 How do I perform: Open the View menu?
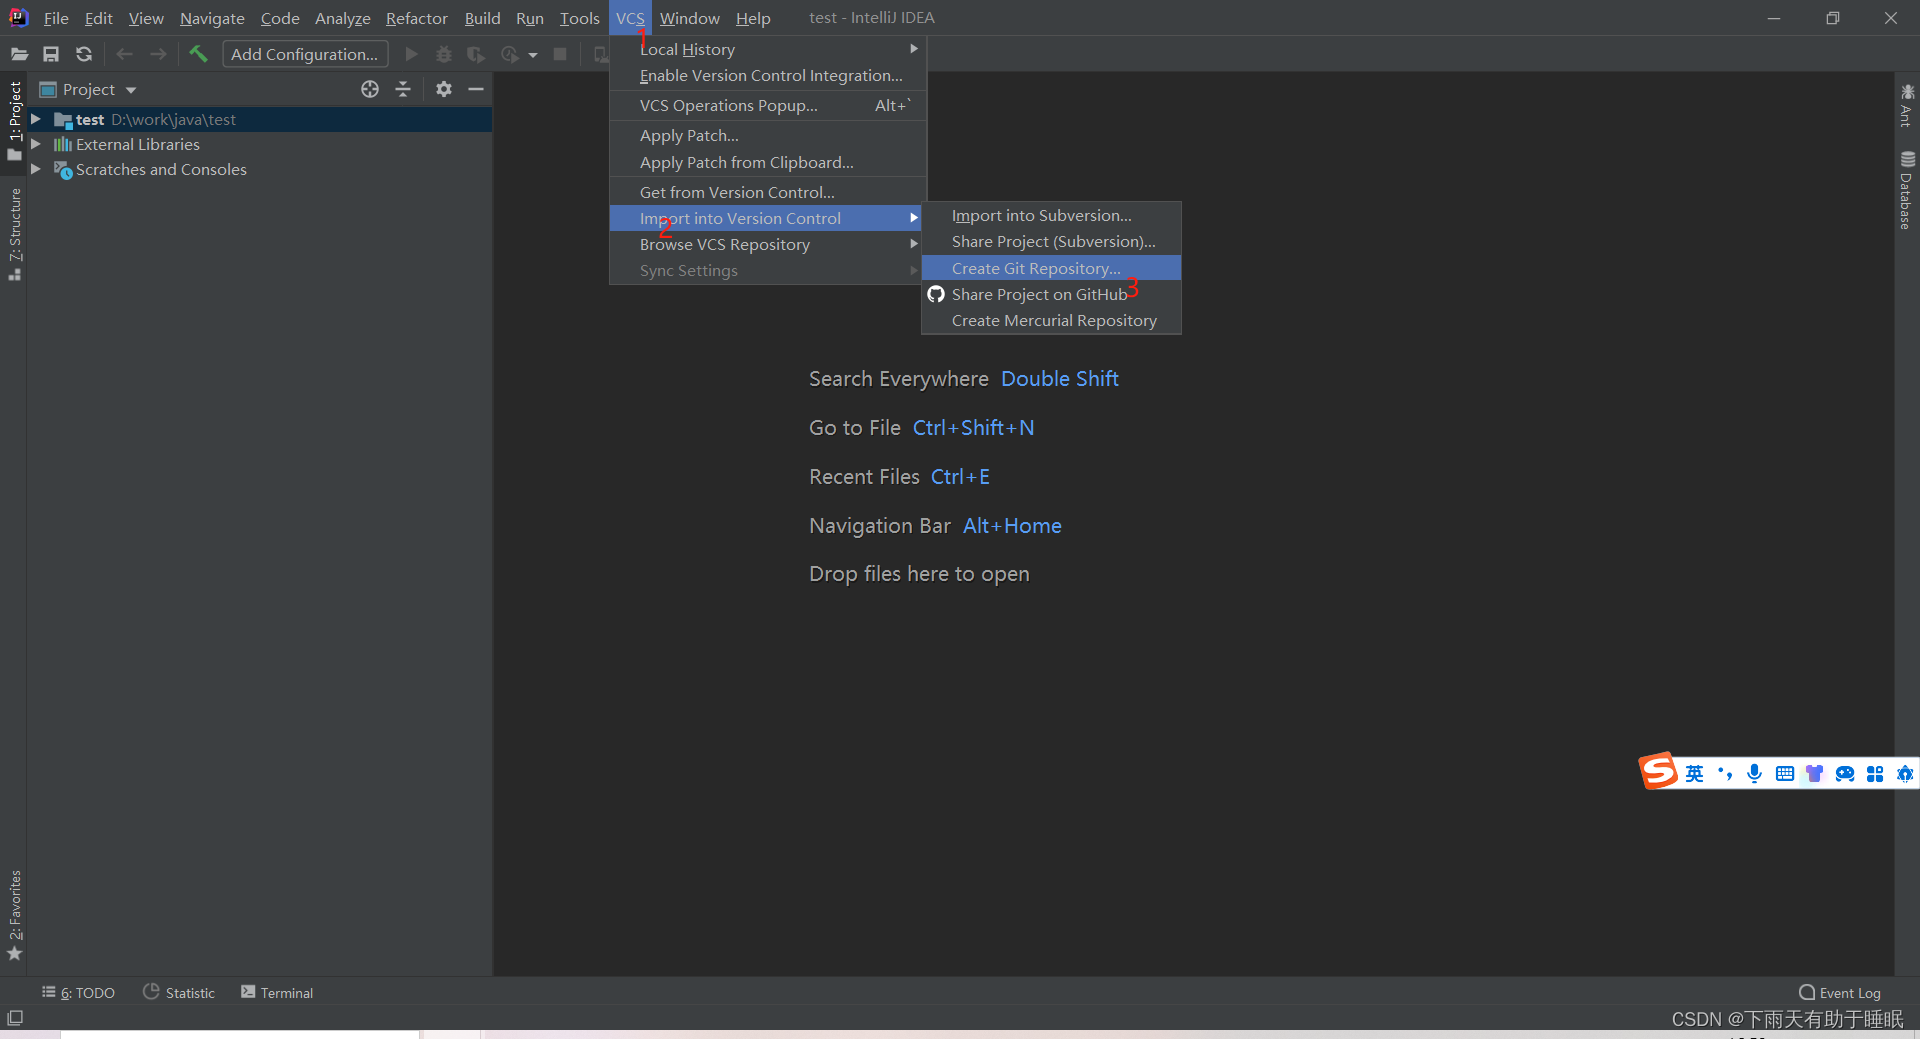tap(146, 18)
